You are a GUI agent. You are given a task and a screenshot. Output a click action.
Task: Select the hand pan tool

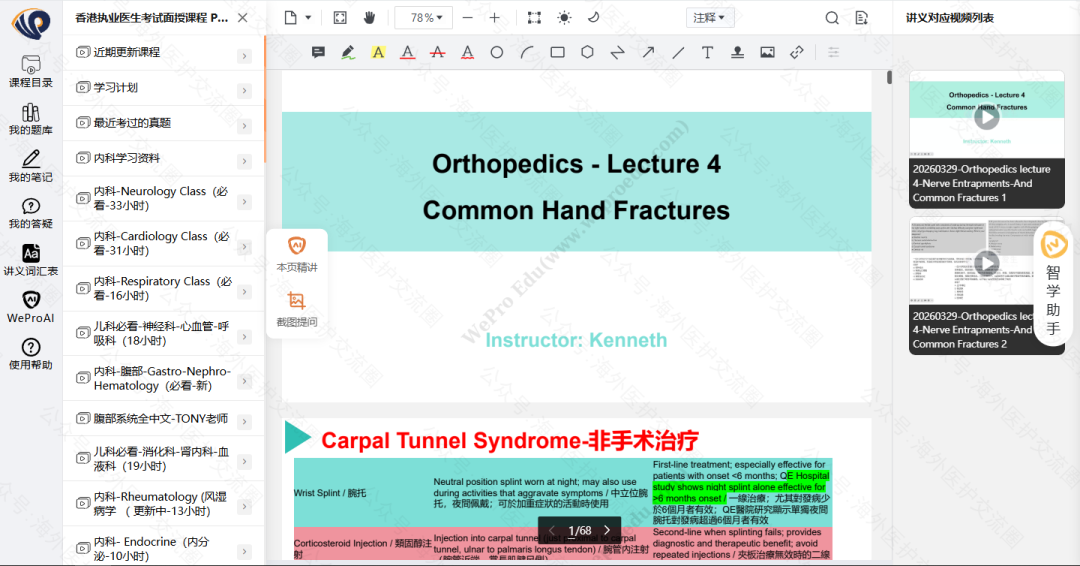click(369, 17)
